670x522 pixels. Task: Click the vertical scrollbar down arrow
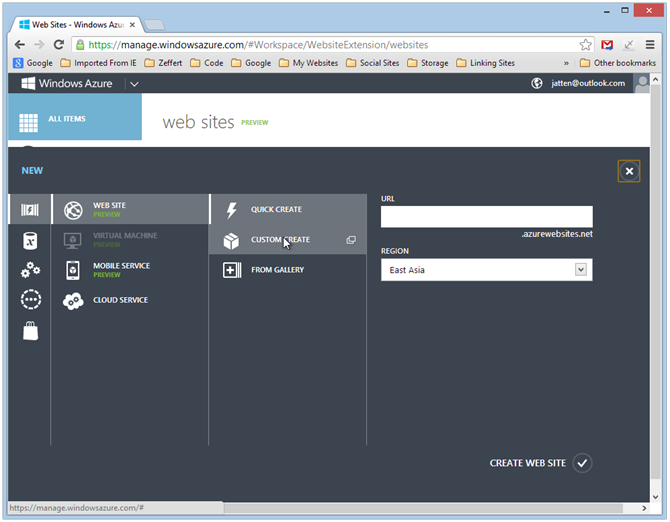(656, 496)
